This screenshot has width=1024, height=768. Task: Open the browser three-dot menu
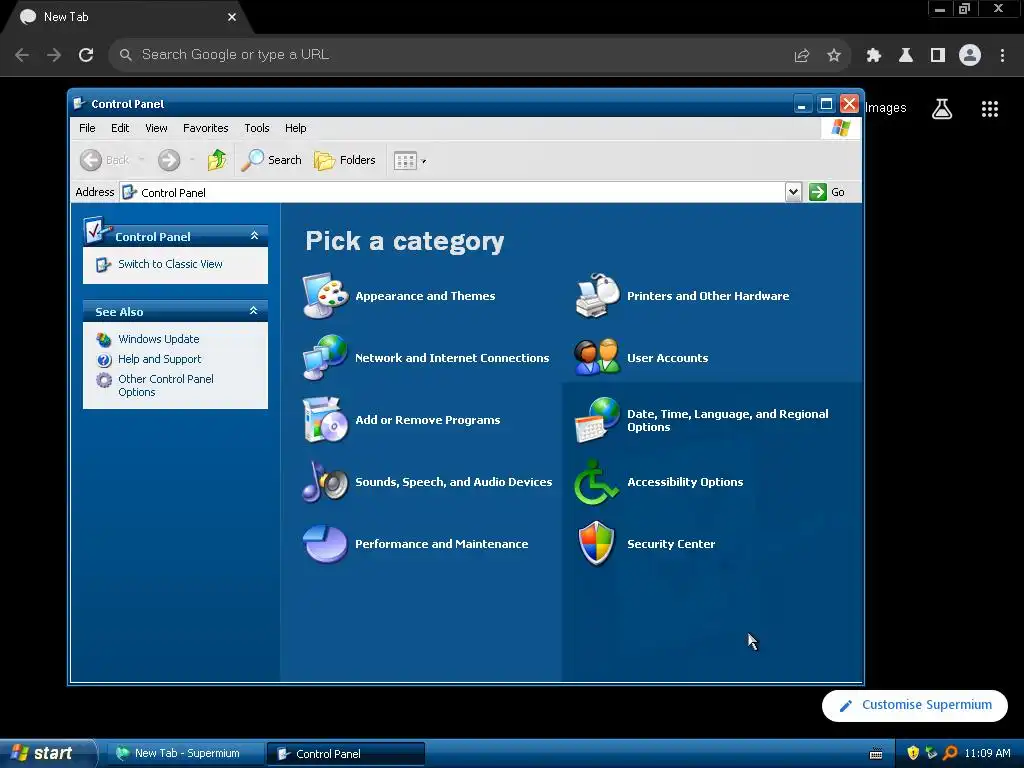(x=1002, y=56)
